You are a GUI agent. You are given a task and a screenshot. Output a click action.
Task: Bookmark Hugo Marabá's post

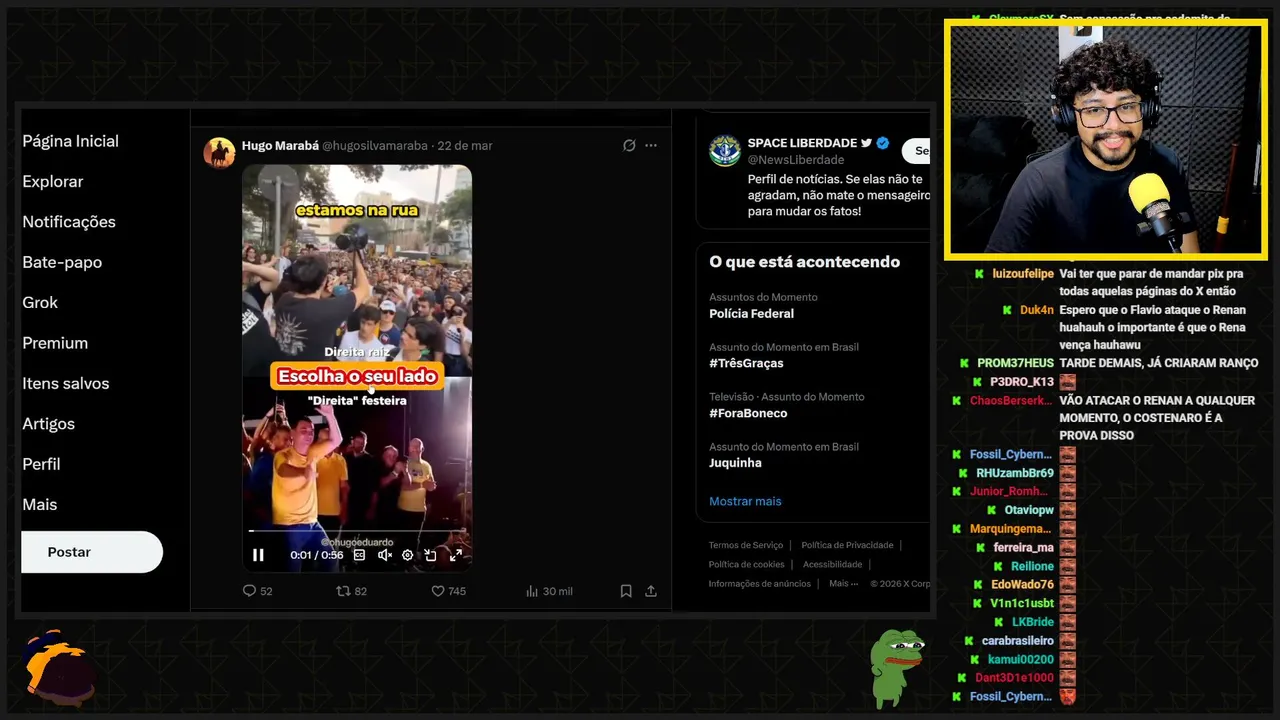pyautogui.click(x=626, y=591)
